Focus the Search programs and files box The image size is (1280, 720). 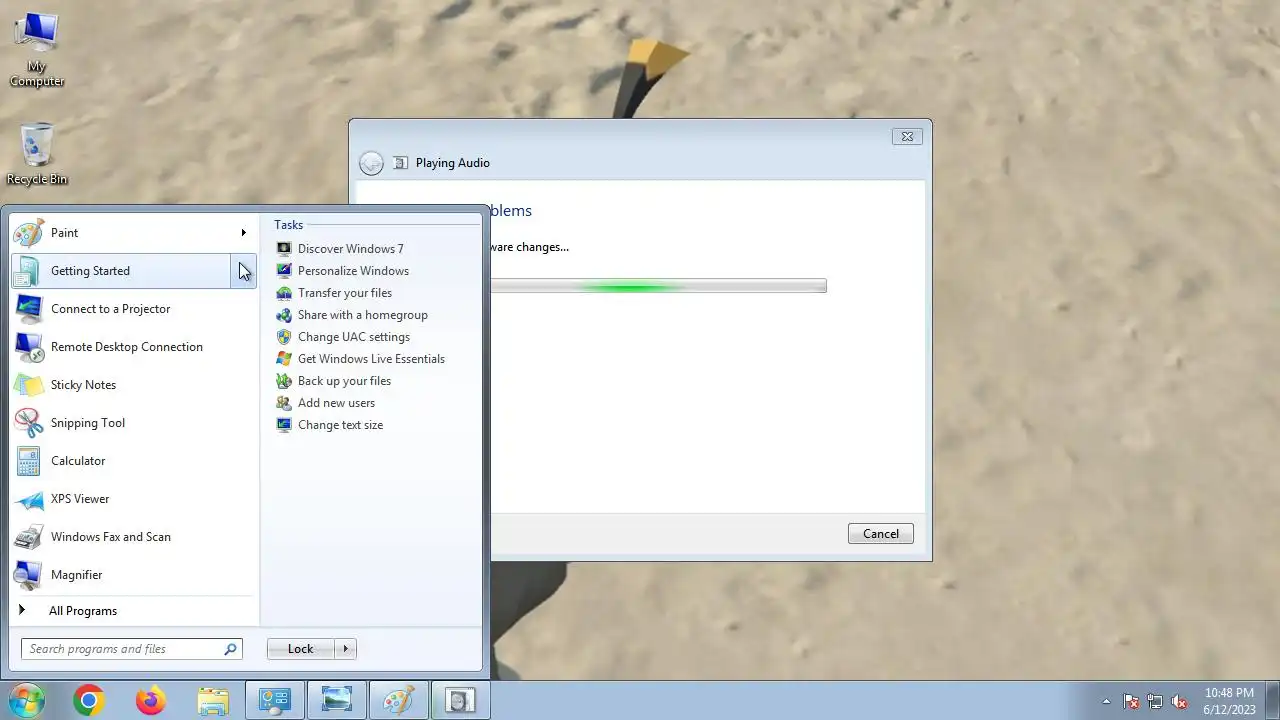(x=131, y=649)
